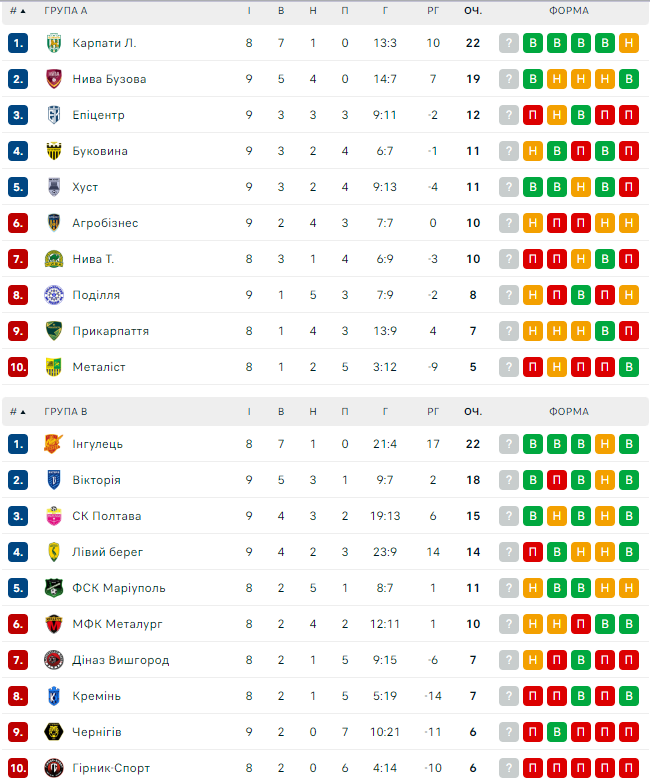Click the Карпати Л. team crest icon
This screenshot has height=784, width=650.
(x=54, y=43)
